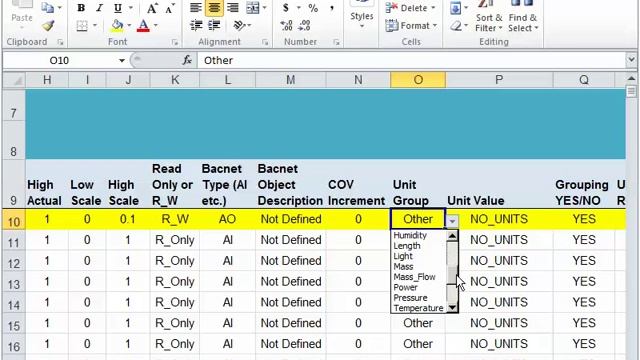Screen dimensions: 640x360
Task: Select Length from unit group list
Action: [x=407, y=246]
